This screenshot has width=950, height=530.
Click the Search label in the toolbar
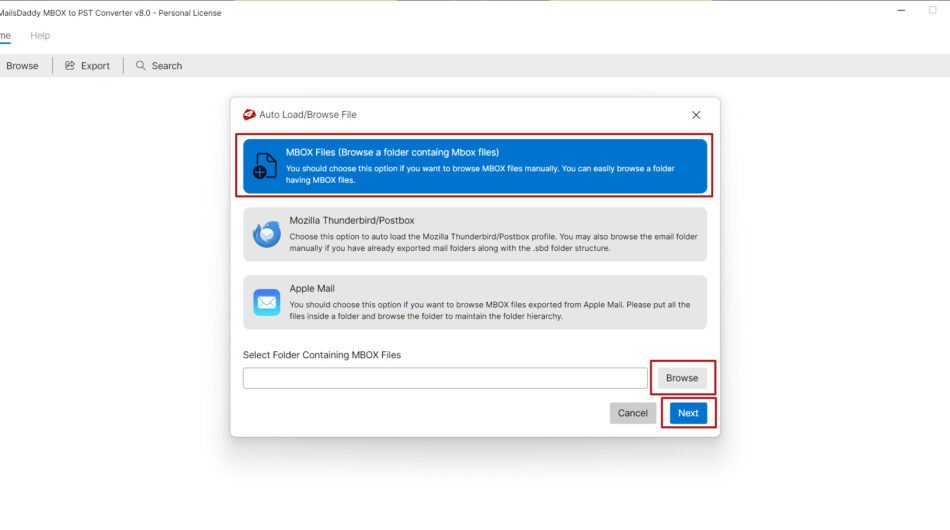167,65
